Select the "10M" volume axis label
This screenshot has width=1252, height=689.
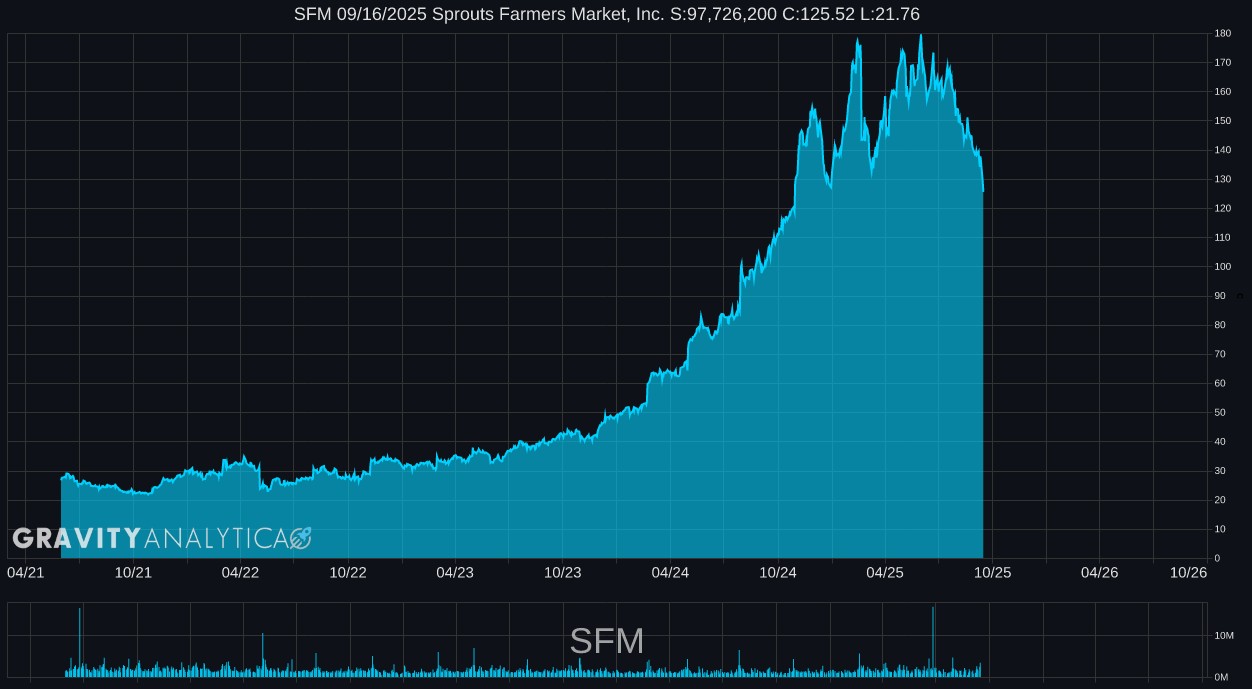1224,636
